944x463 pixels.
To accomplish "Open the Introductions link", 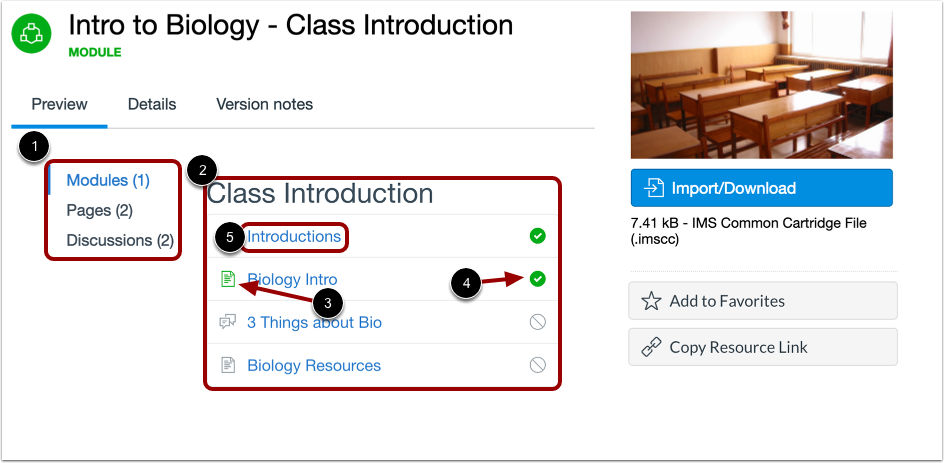I will pyautogui.click(x=294, y=237).
